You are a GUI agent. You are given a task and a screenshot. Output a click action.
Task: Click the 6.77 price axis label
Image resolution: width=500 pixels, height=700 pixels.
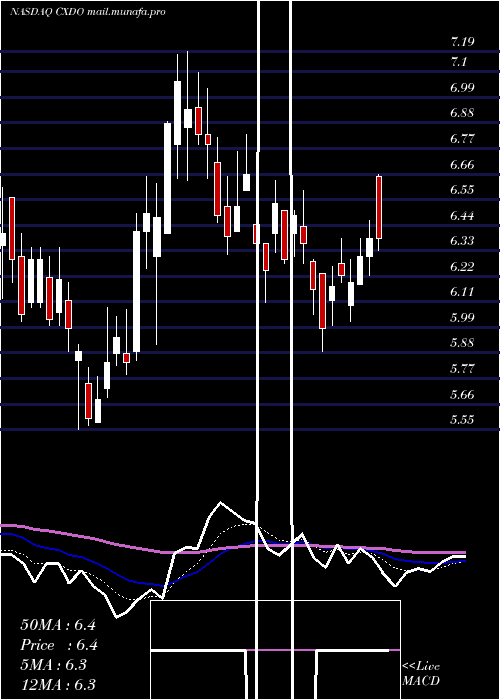462,139
